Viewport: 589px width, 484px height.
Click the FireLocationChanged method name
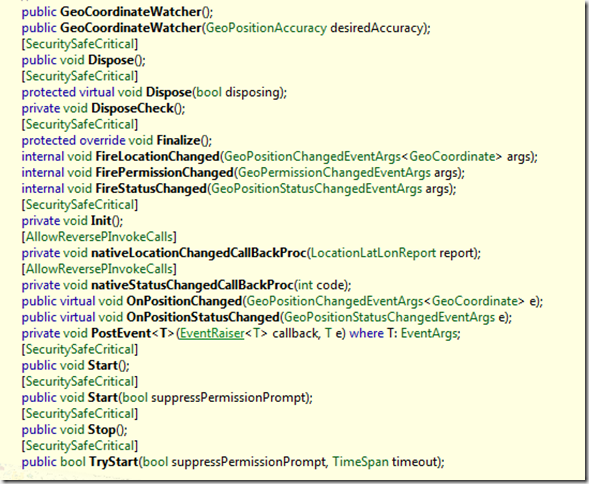tap(158, 157)
